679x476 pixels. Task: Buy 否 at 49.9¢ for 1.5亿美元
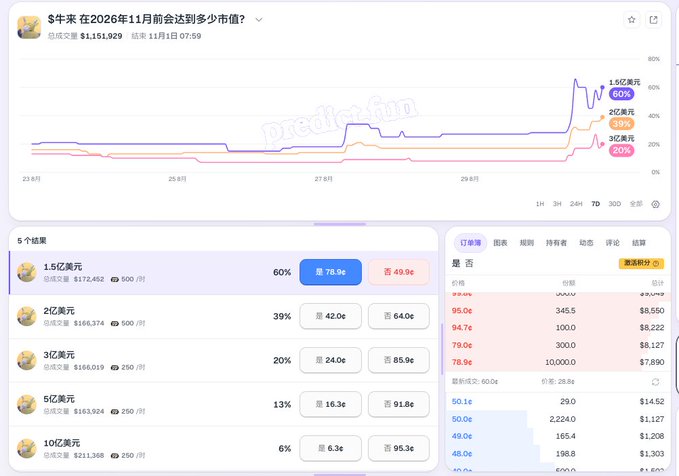coord(399,272)
